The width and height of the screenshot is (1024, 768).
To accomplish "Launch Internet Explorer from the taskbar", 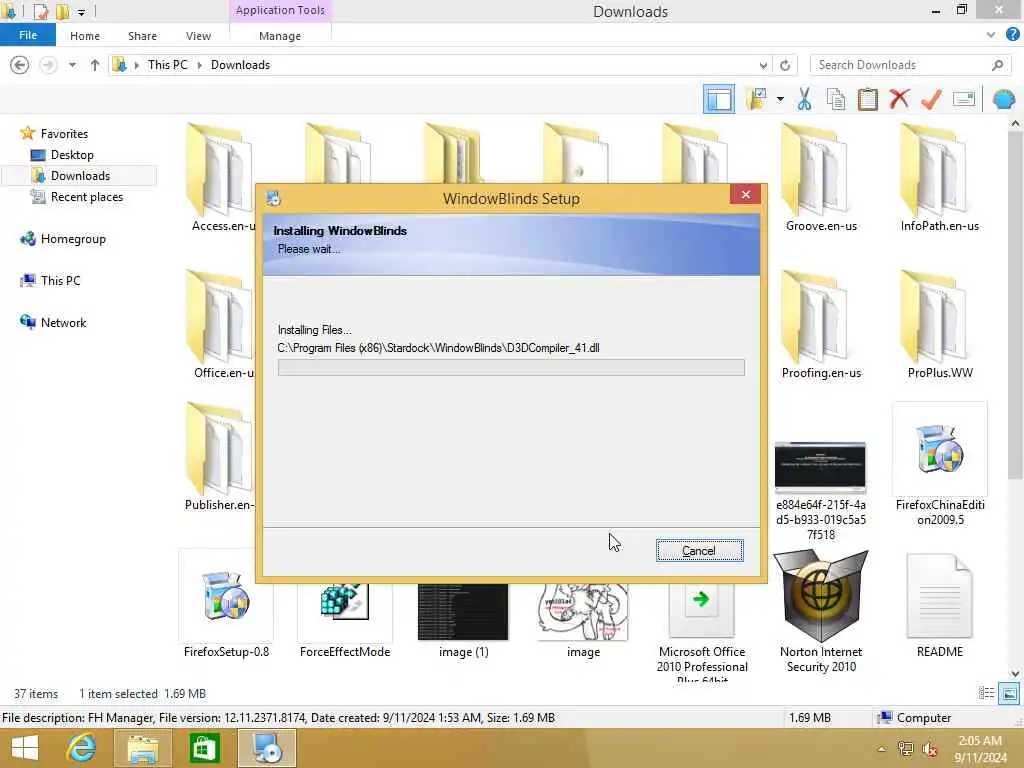I will coord(82,748).
